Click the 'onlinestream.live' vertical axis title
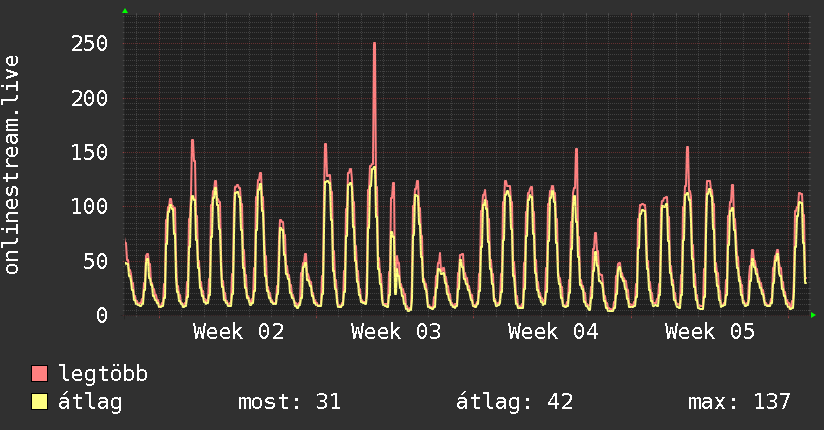Screen dimensions: 824x430 11,165
